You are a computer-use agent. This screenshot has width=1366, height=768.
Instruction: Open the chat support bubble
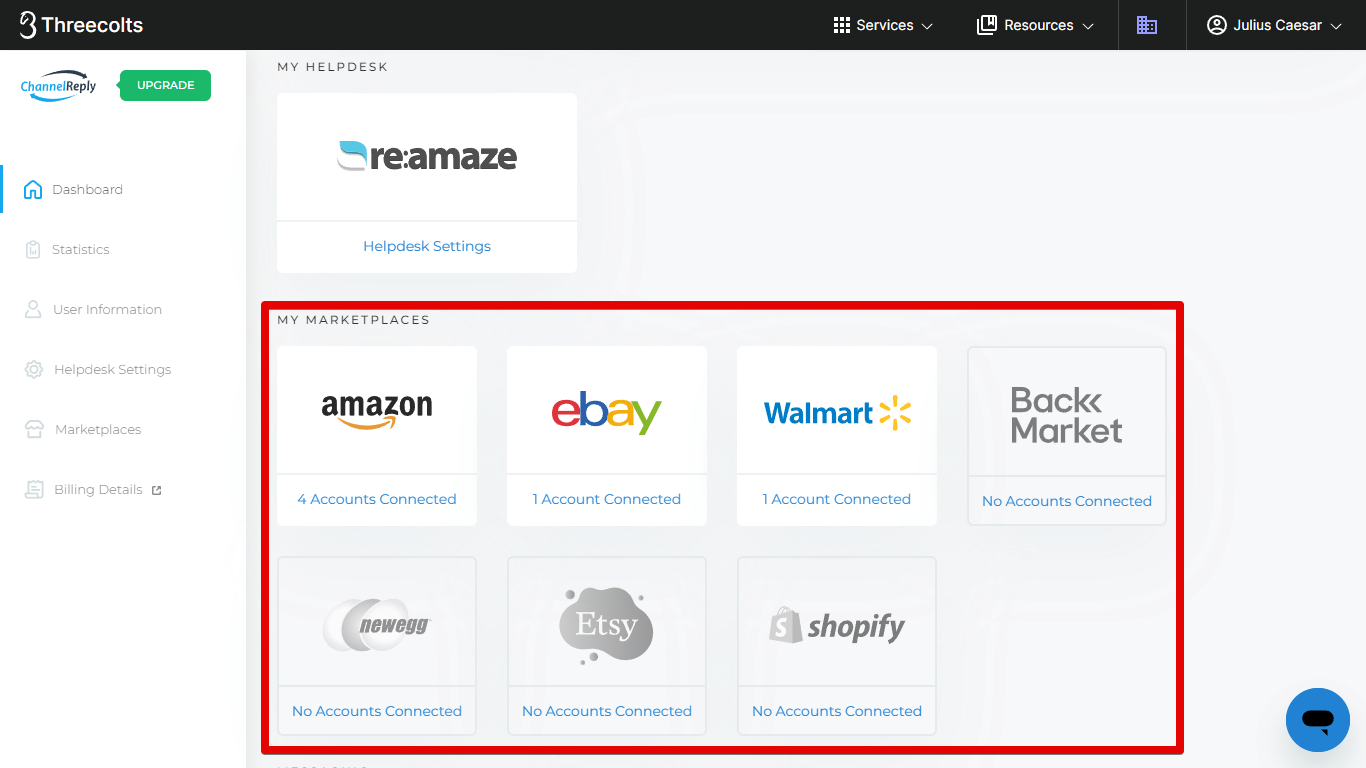pyautogui.click(x=1318, y=720)
